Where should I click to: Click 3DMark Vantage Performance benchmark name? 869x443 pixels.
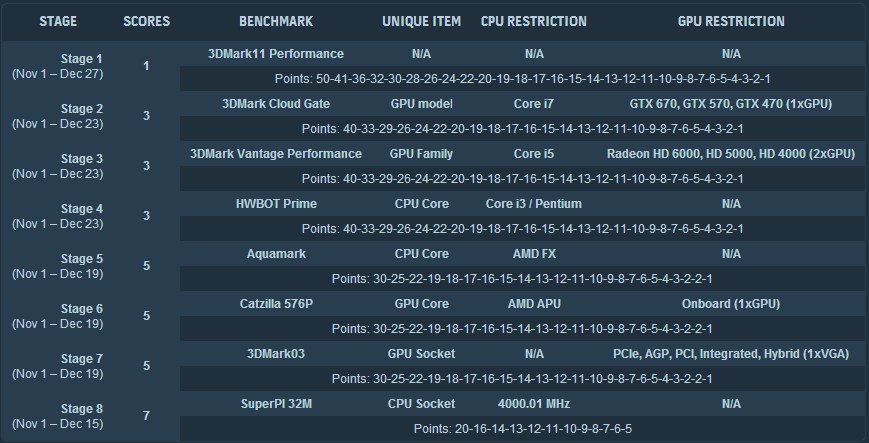(275, 154)
